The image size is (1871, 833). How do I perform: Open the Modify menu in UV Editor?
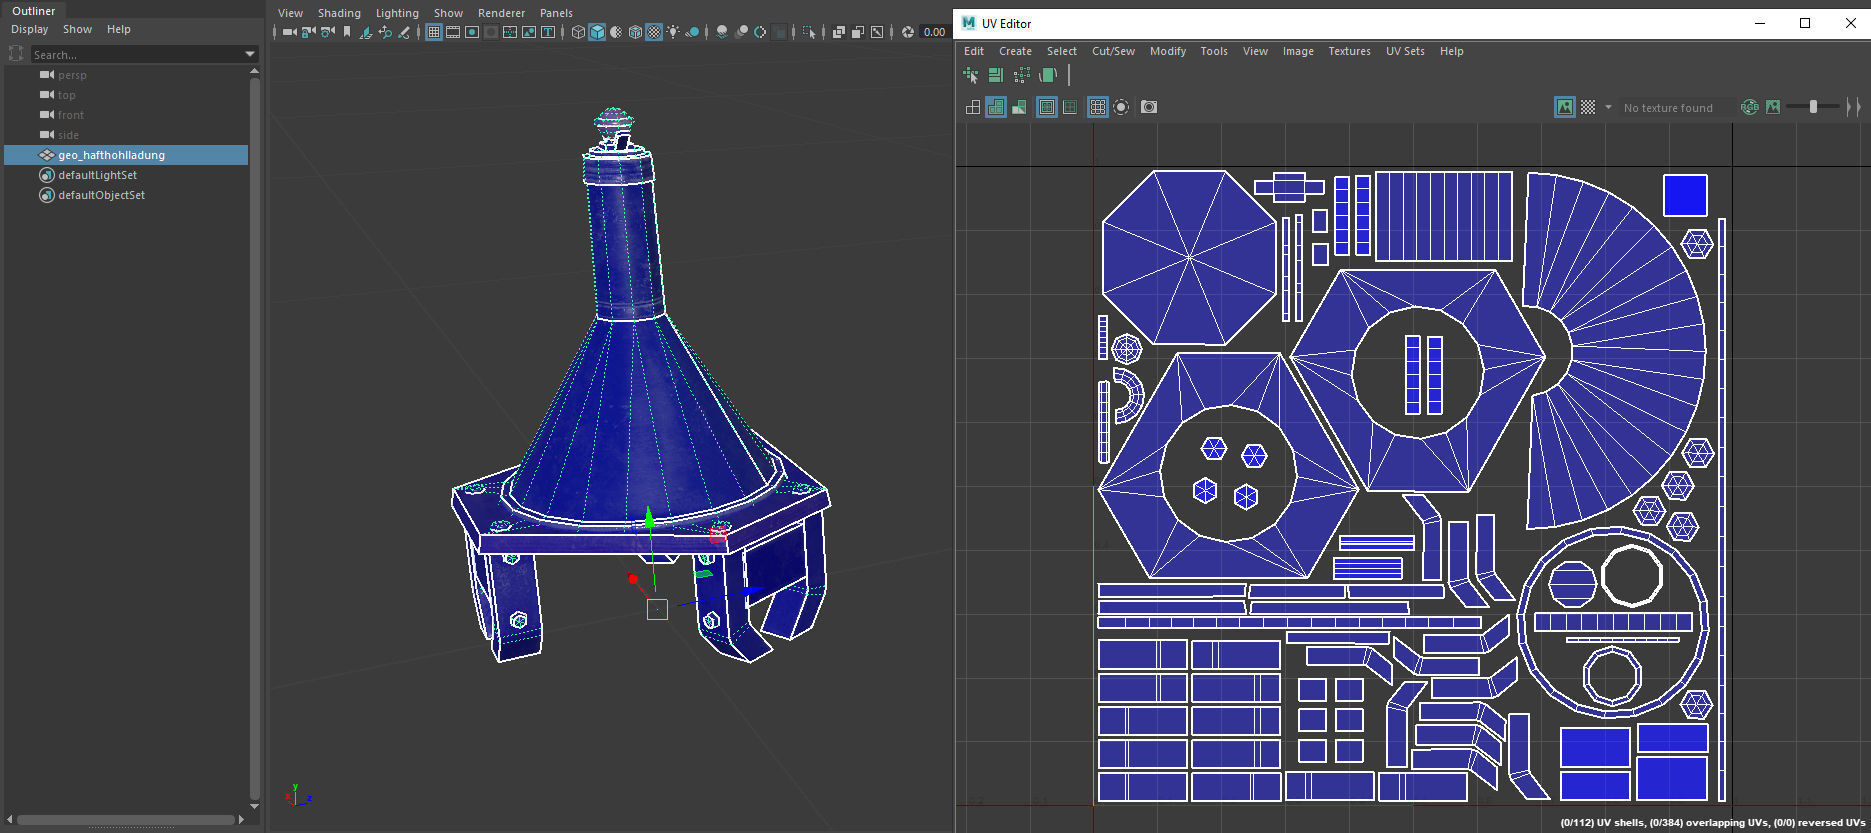pyautogui.click(x=1167, y=51)
